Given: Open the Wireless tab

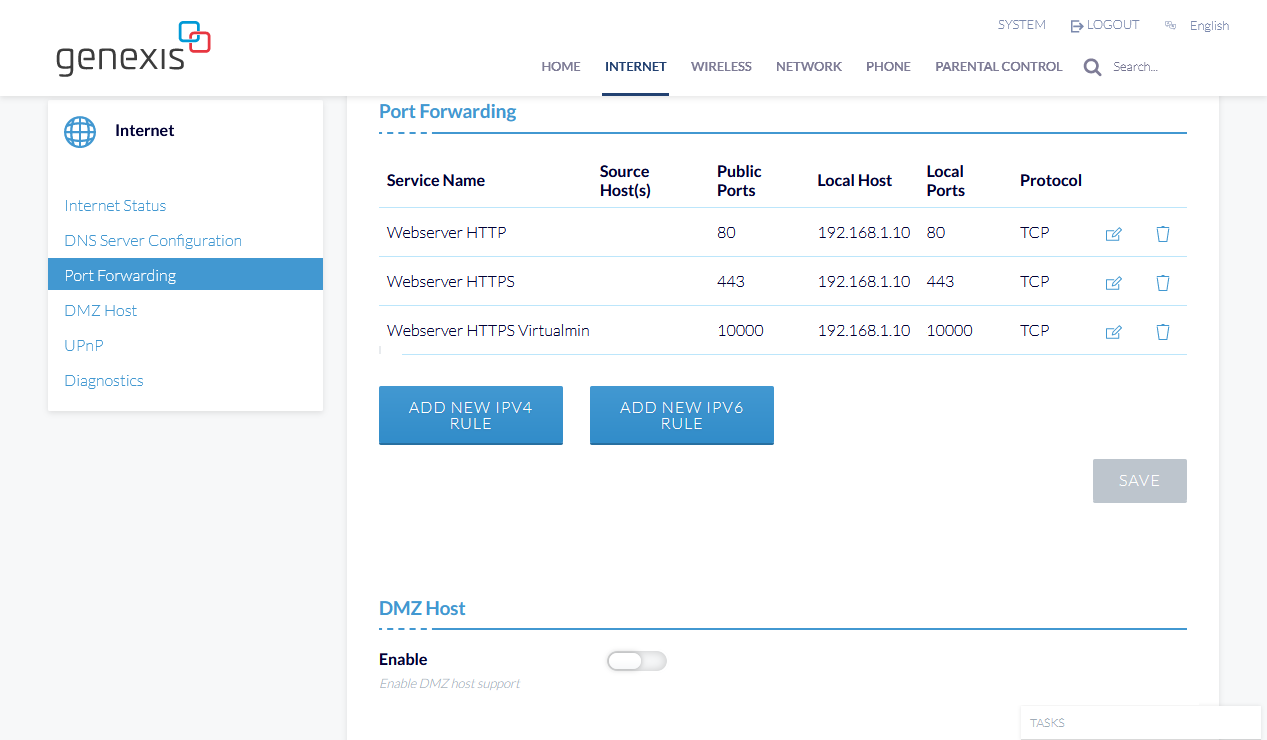Looking at the screenshot, I should coord(720,67).
